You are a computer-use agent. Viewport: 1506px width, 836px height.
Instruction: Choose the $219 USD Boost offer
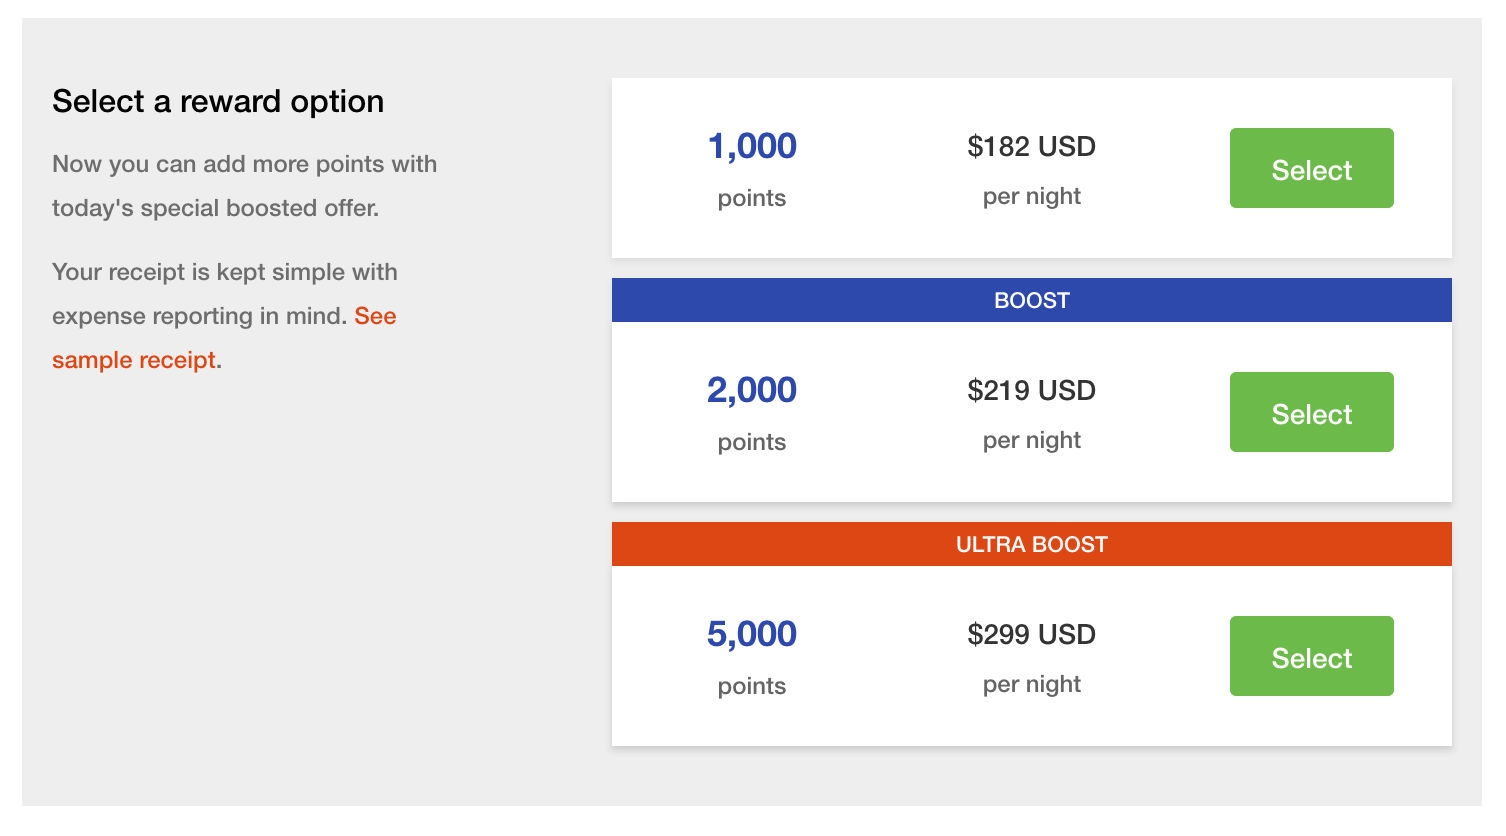[x=1311, y=412]
